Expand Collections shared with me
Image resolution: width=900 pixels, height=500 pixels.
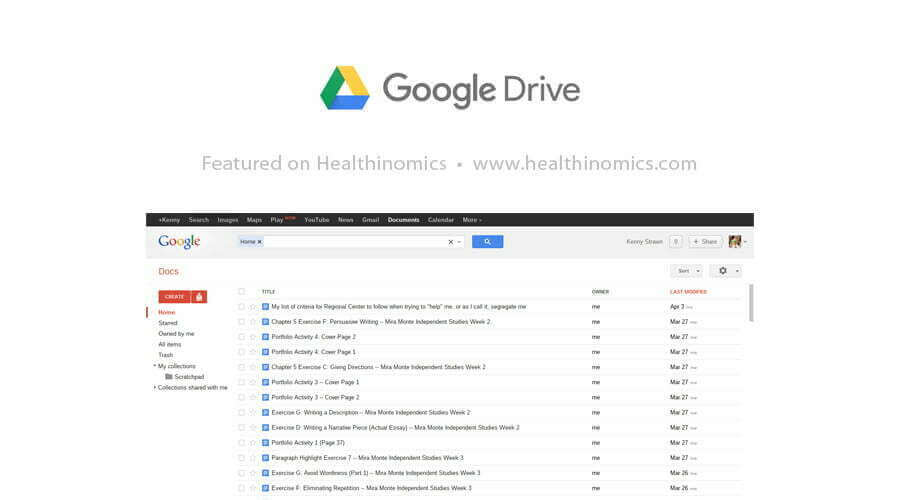click(154, 387)
